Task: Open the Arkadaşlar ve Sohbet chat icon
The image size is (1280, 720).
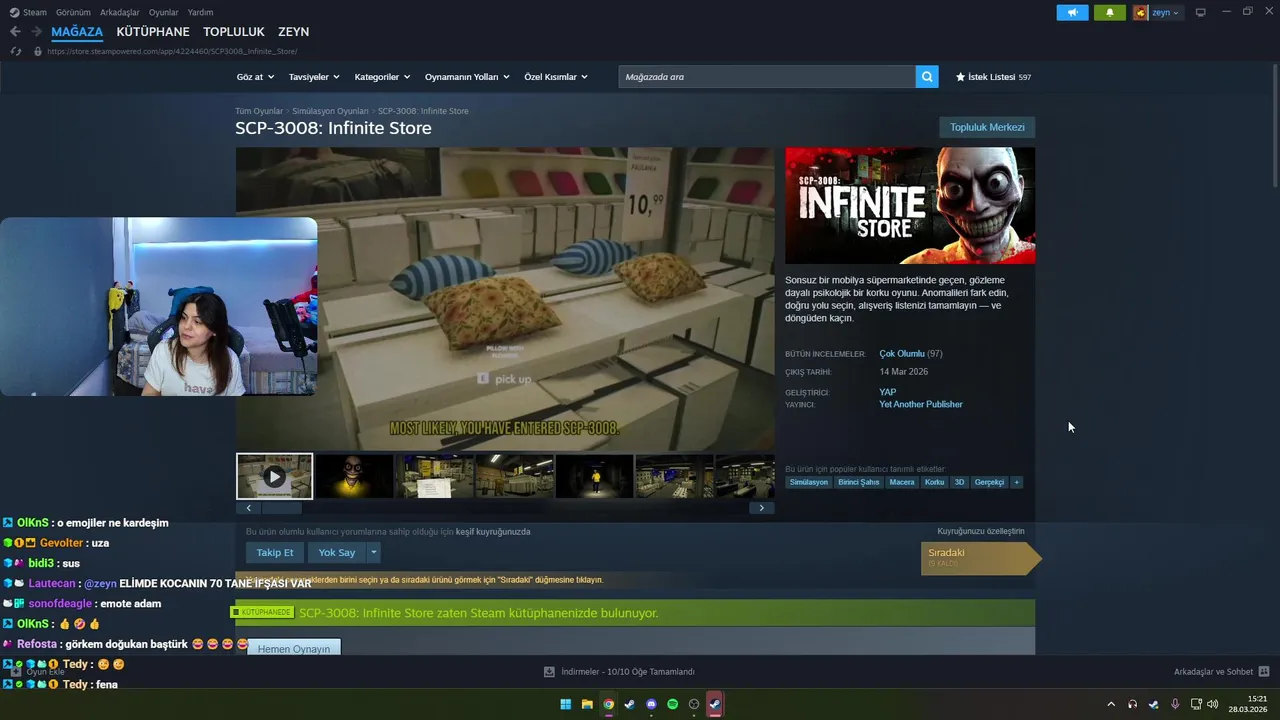Action: click(1264, 672)
